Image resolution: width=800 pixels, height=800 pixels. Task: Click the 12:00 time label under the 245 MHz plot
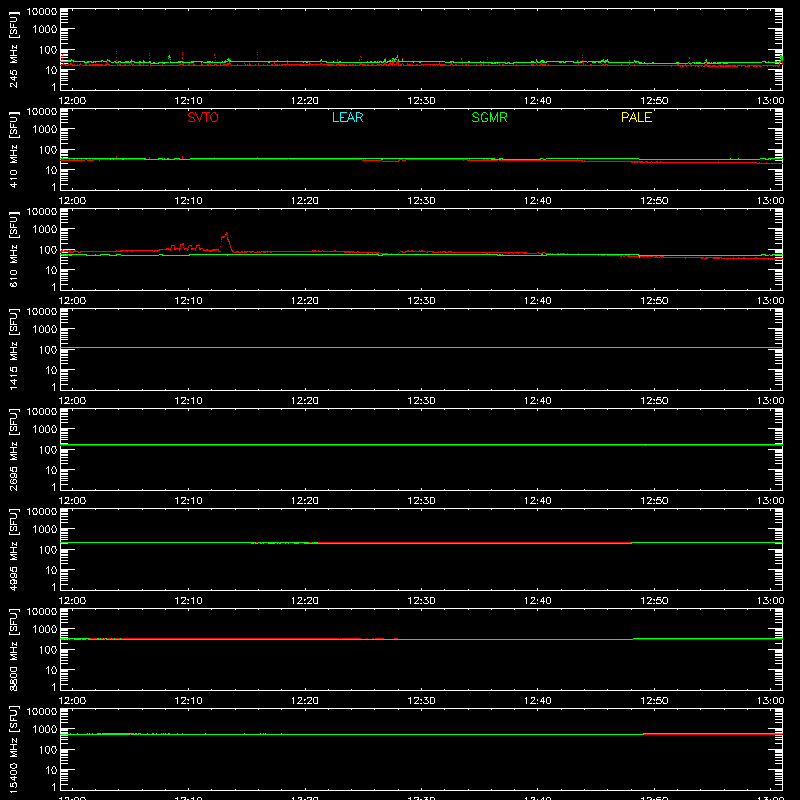point(72,101)
